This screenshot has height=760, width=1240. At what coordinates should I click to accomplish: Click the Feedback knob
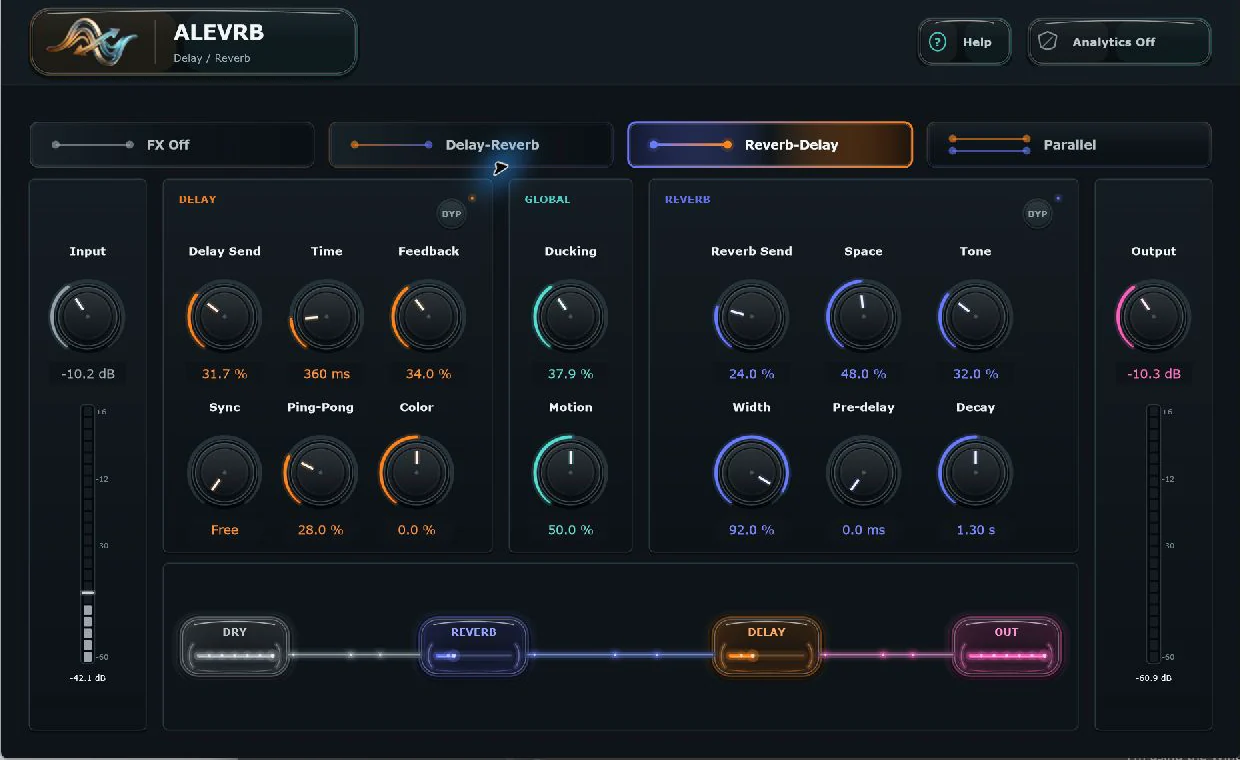(428, 317)
